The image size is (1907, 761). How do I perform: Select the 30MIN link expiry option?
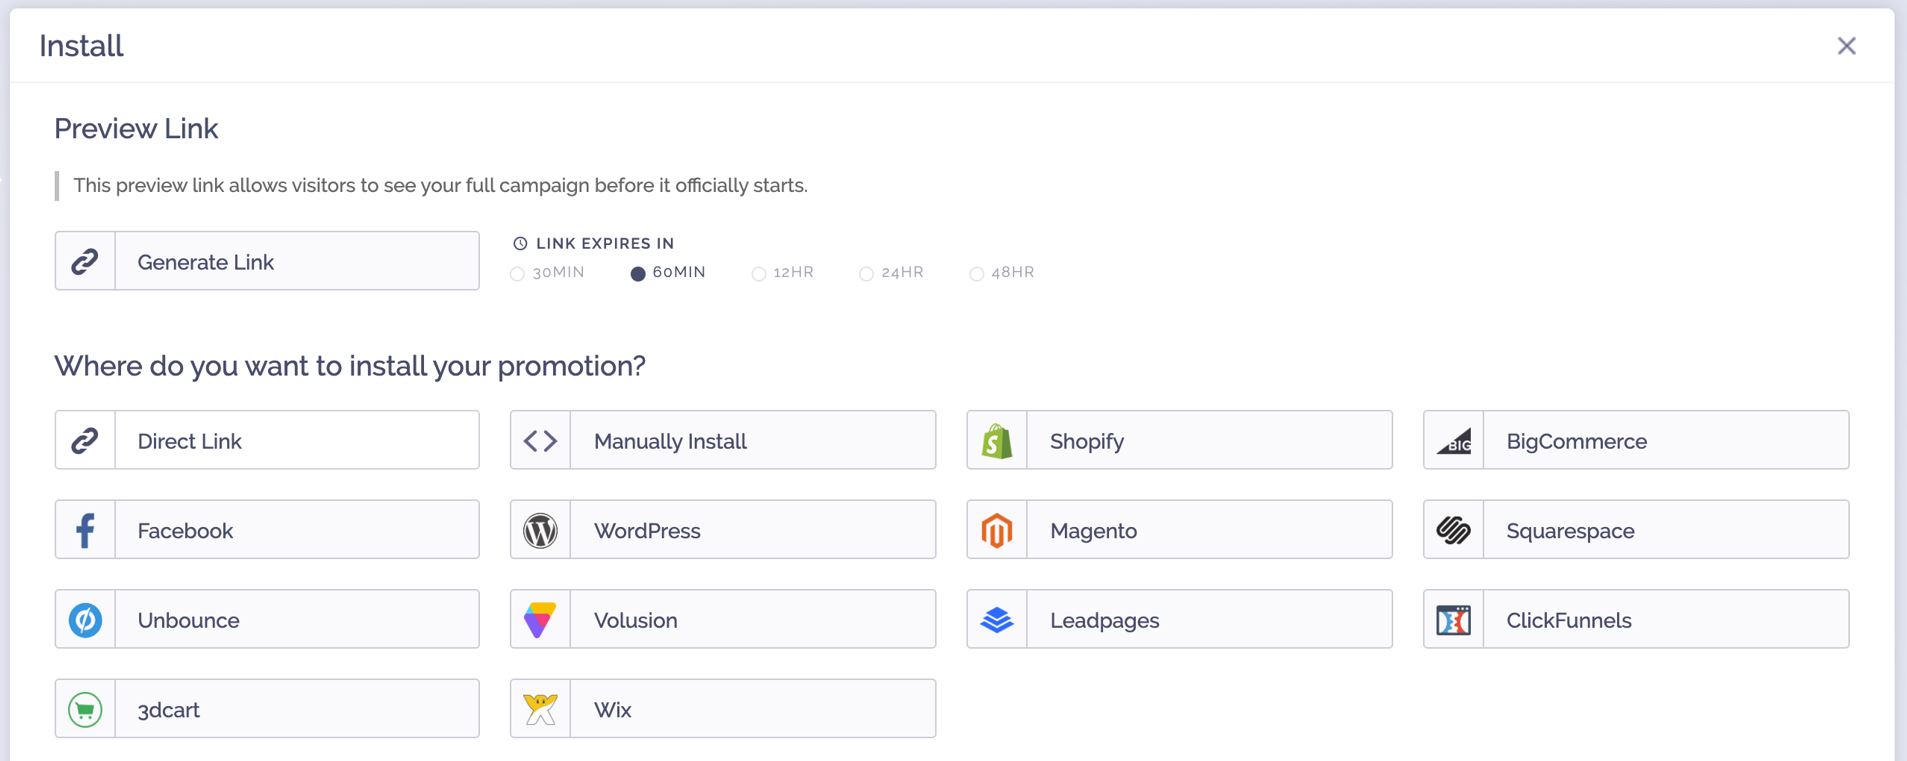click(x=547, y=272)
